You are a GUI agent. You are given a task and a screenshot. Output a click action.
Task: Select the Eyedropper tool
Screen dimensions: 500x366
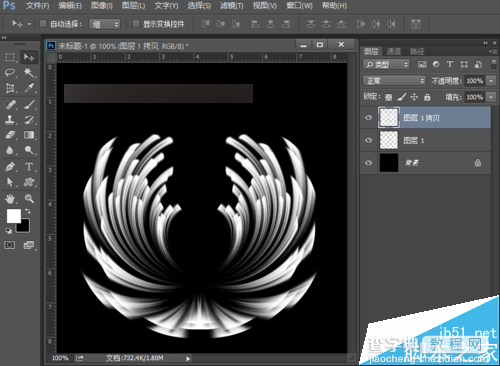pyautogui.click(x=29, y=88)
